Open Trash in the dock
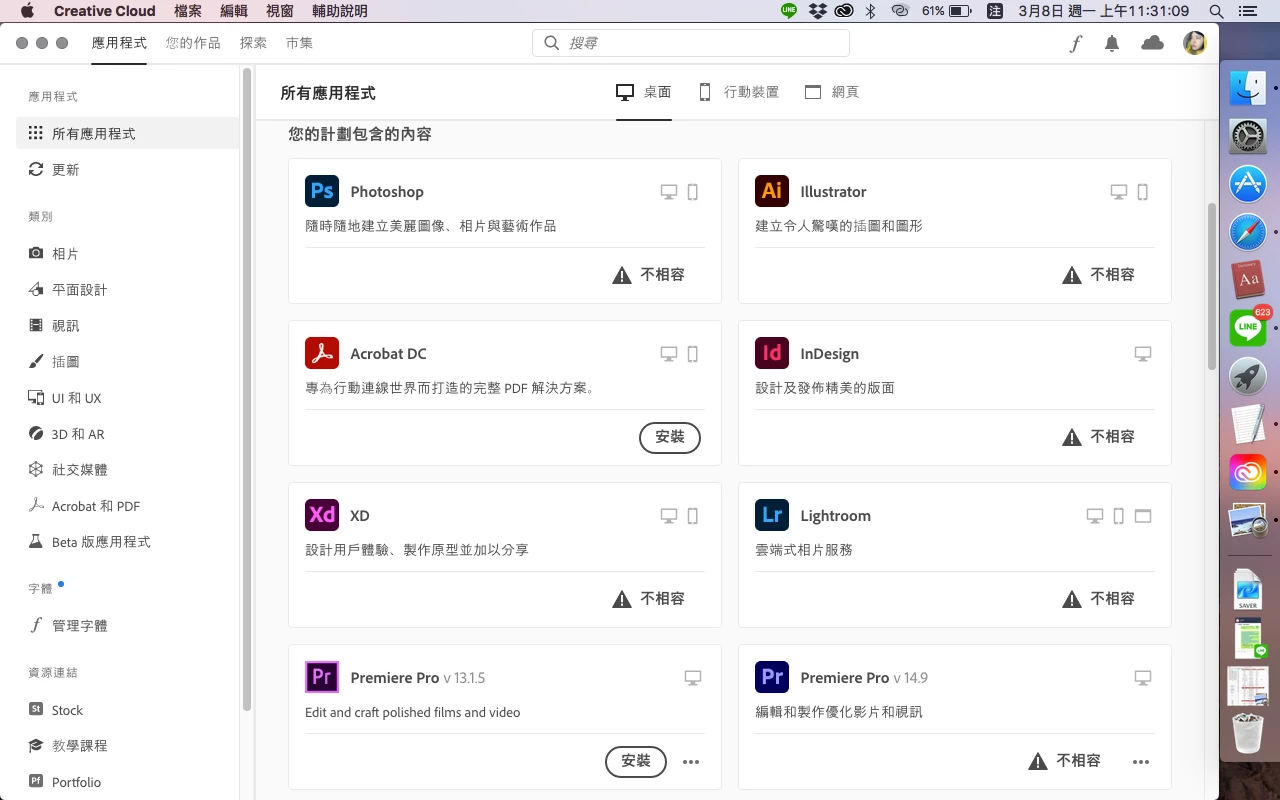 [x=1248, y=734]
